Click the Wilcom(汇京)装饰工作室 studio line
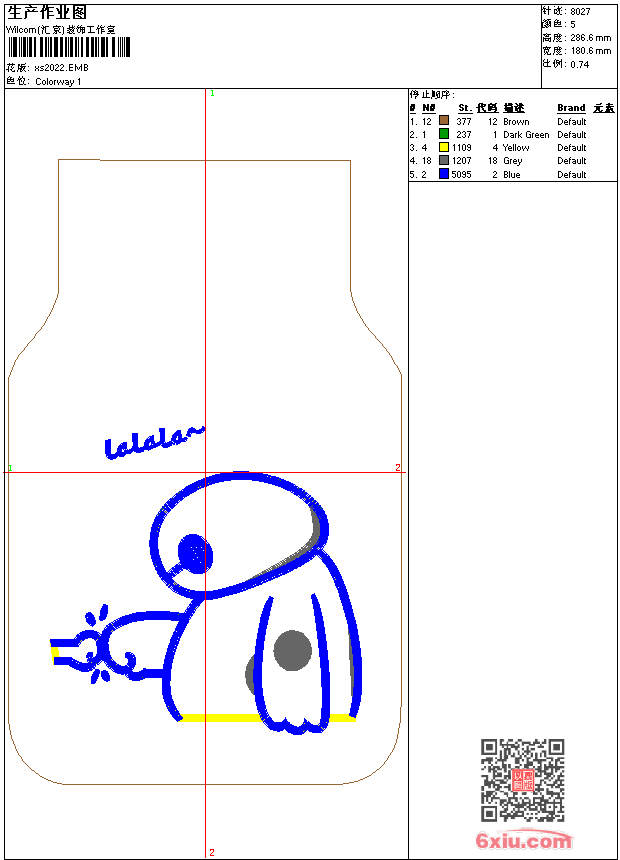Image resolution: width=620 pixels, height=860 pixels. click(x=61, y=30)
